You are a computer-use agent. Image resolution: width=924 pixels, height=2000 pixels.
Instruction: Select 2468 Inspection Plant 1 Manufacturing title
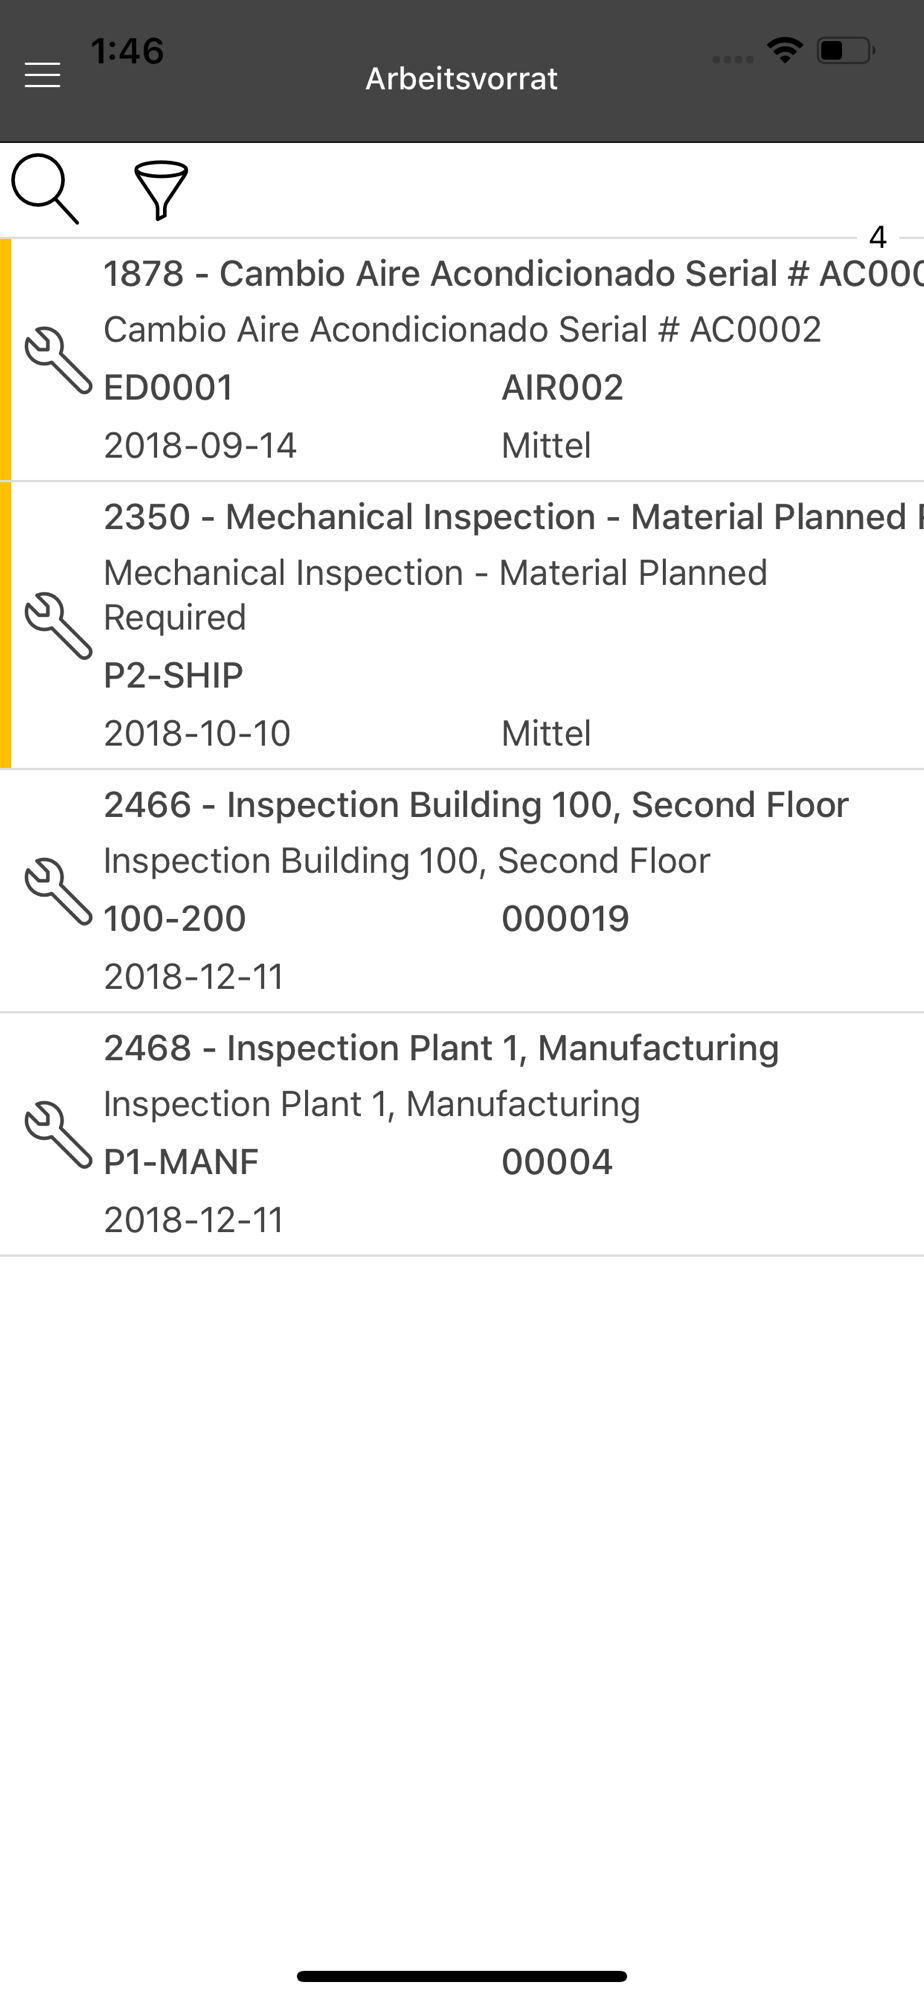(x=441, y=1048)
